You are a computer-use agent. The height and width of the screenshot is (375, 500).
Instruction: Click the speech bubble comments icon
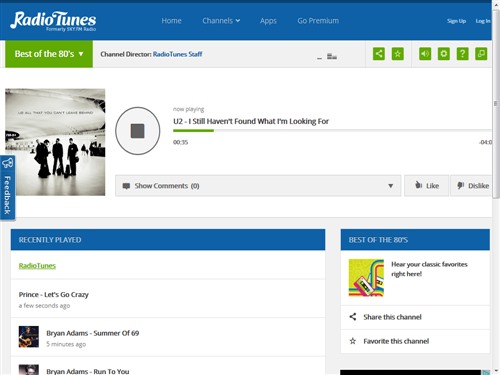click(126, 186)
